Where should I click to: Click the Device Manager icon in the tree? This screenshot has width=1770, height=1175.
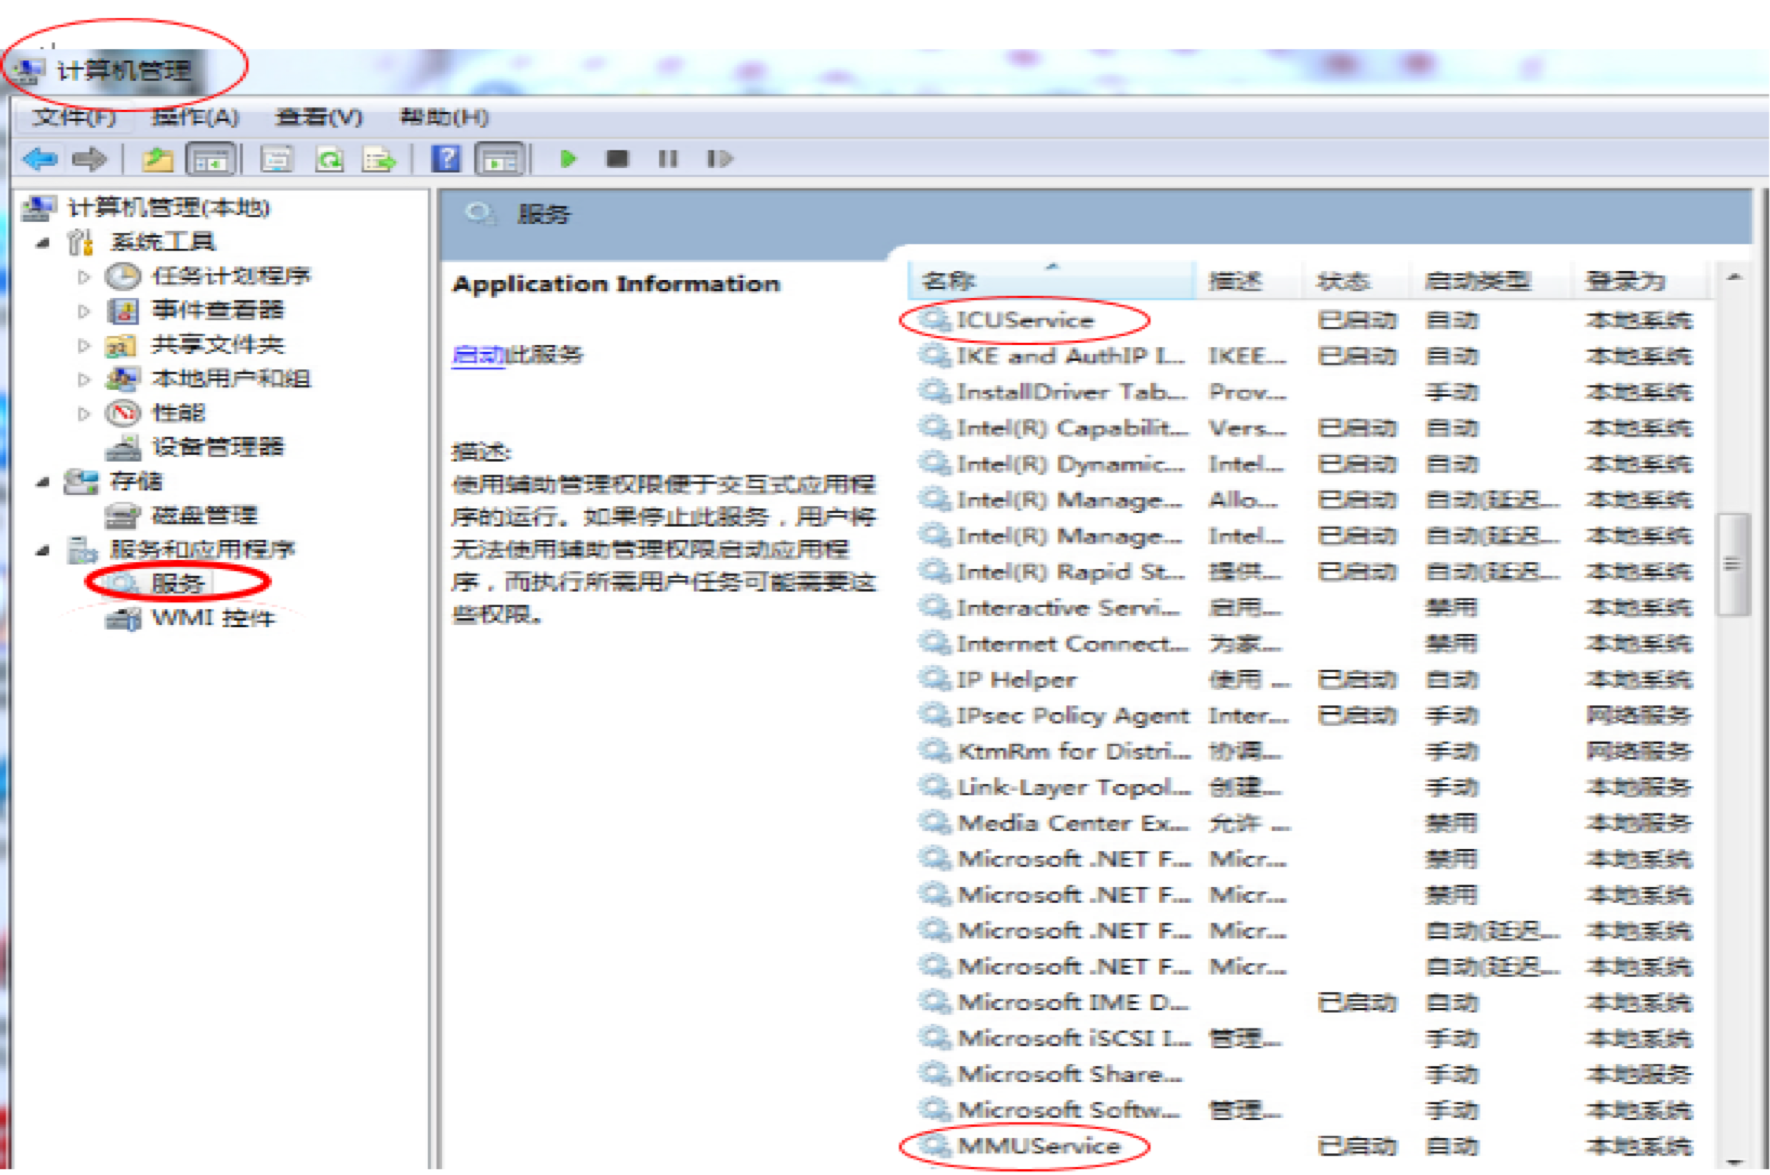pos(123,447)
